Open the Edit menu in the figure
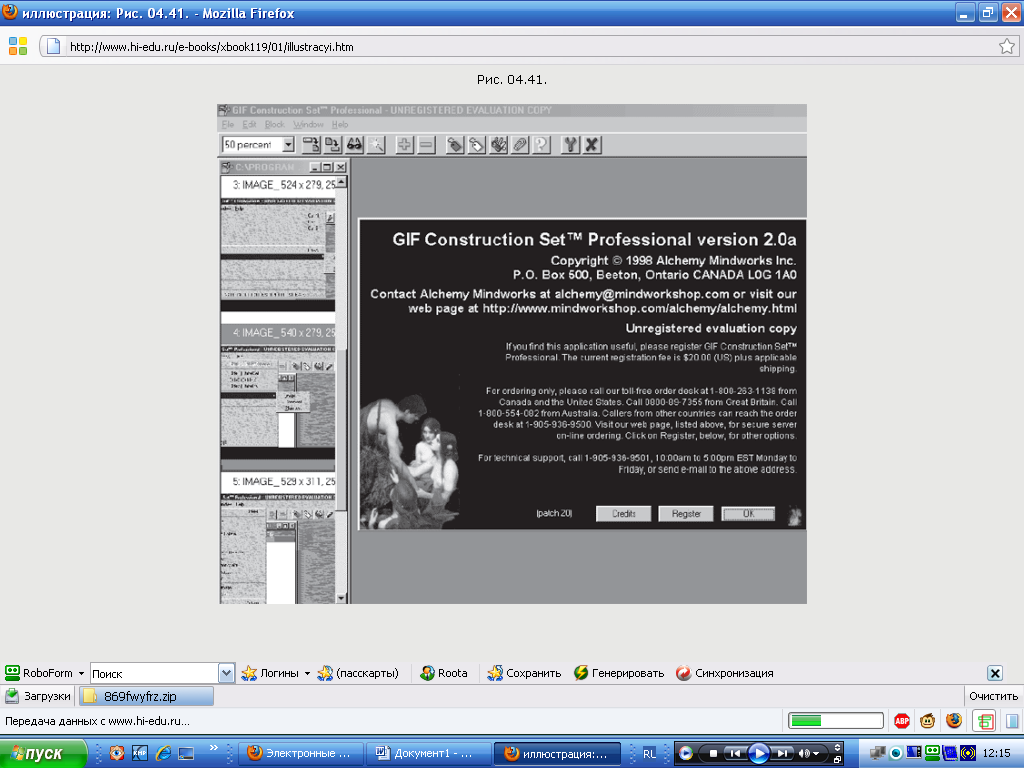Screen dimensions: 1024x768 point(249,124)
